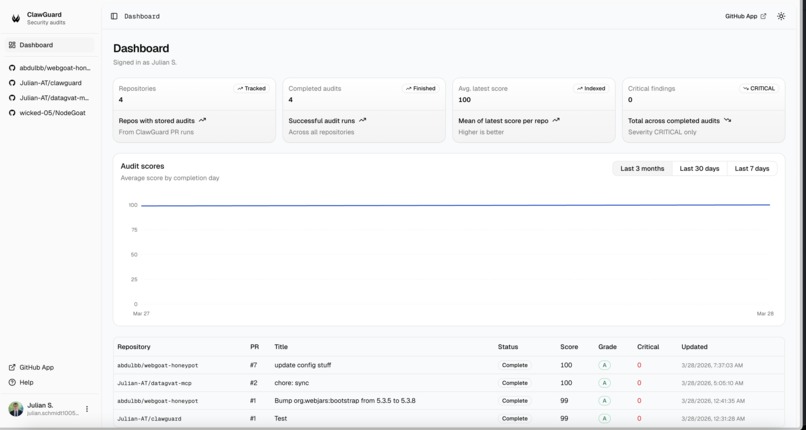Click Complete status of 'chore: sync'
This screenshot has height=430, width=806.
tap(515, 383)
